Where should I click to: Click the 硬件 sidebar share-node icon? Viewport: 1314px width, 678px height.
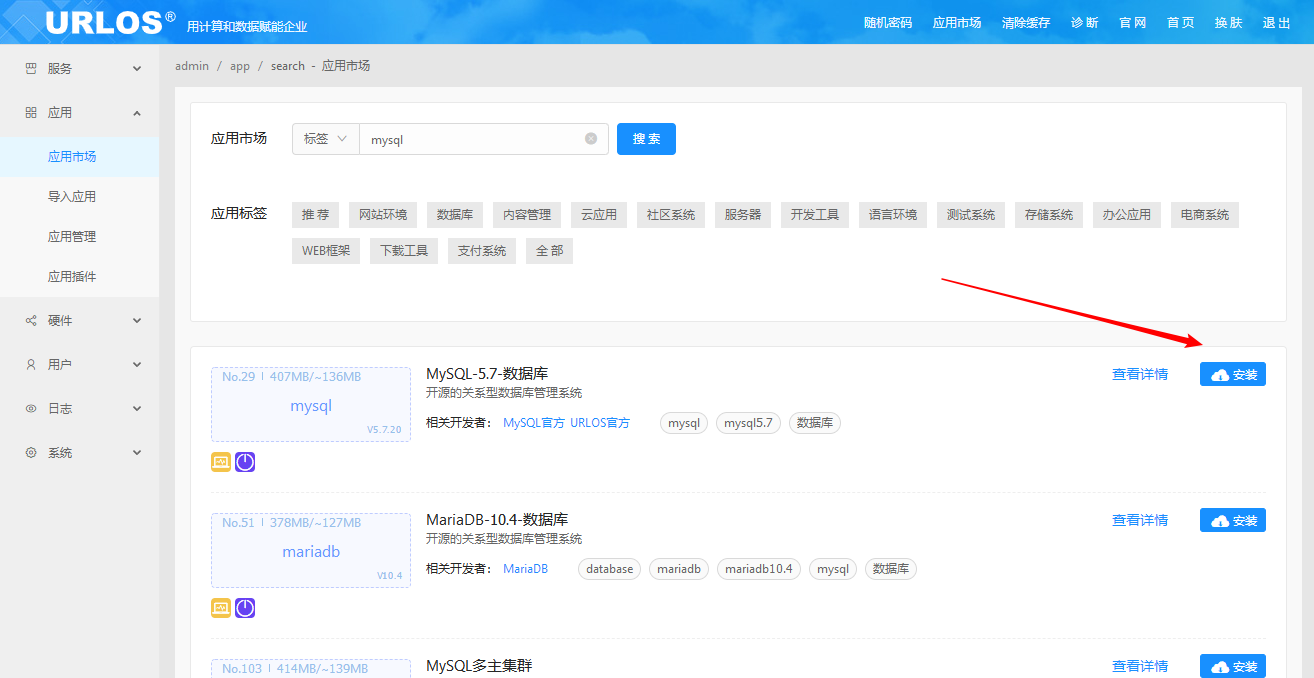31,321
